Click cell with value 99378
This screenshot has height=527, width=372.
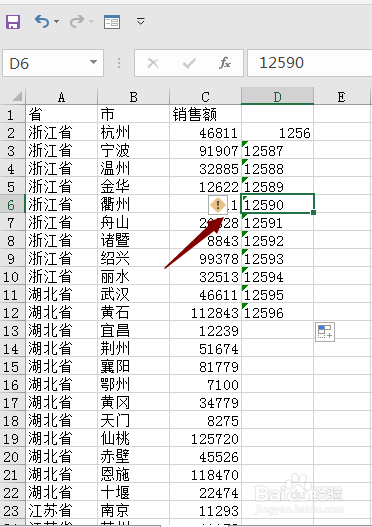click(x=205, y=259)
